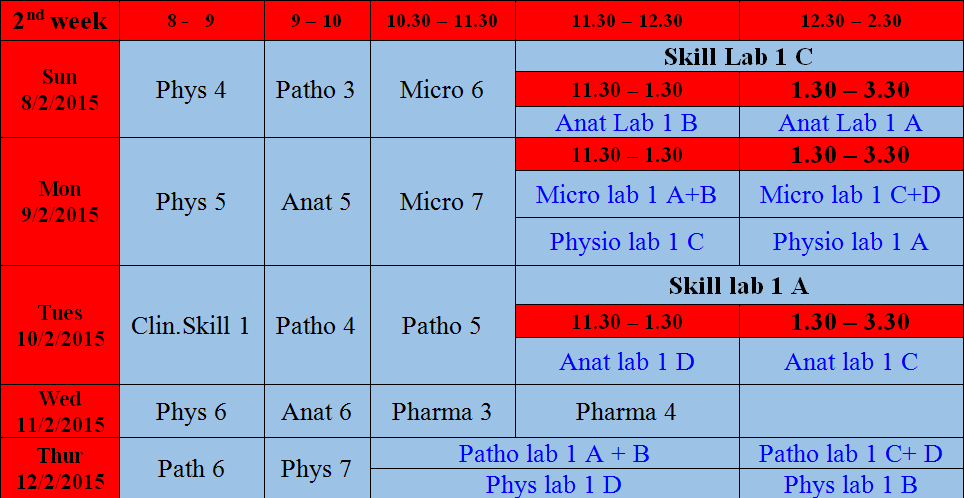
Task: Click the "Physio lab 1 C" link
Action: (x=627, y=242)
